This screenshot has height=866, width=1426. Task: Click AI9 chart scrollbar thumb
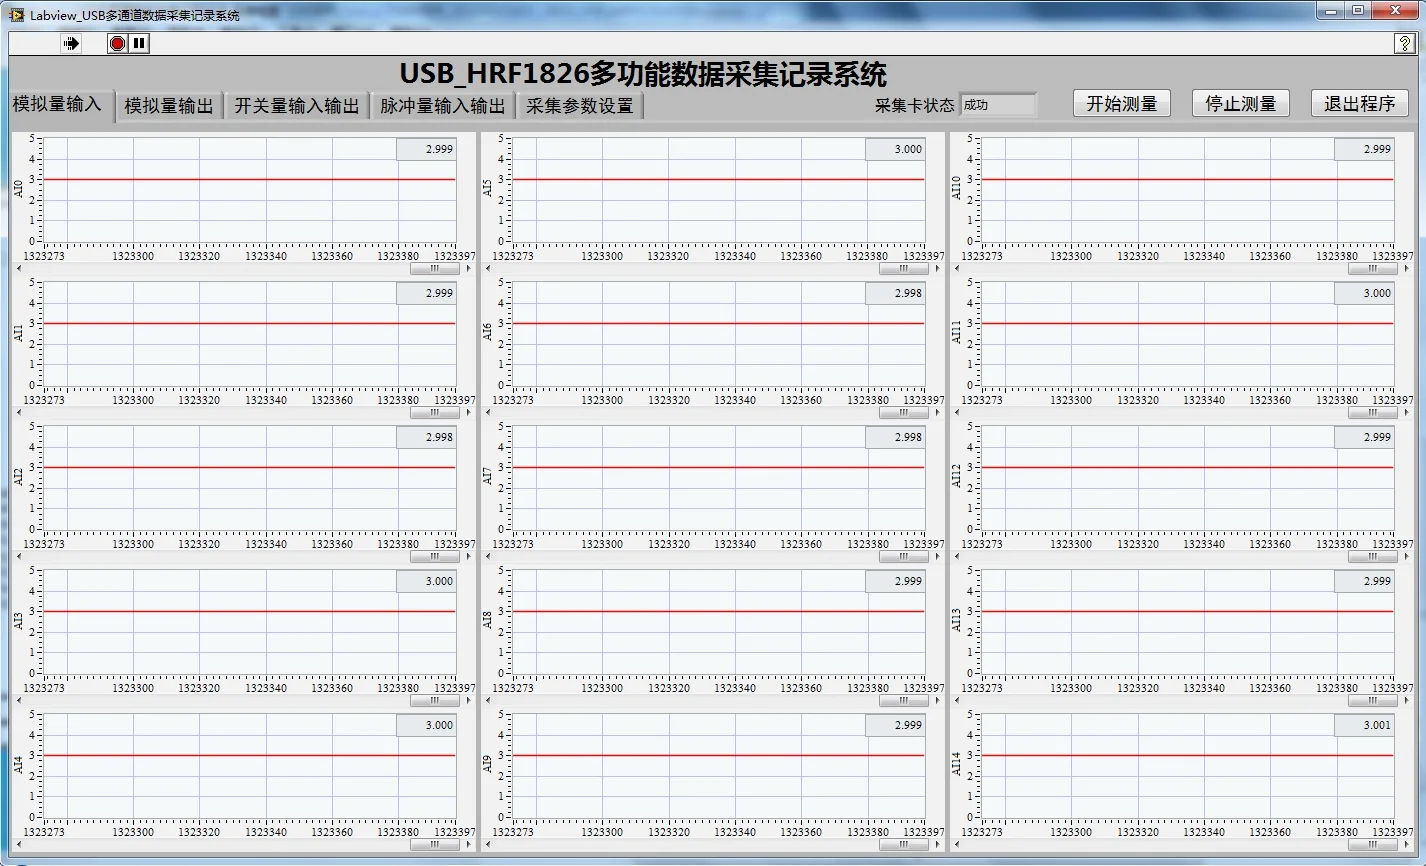point(904,844)
